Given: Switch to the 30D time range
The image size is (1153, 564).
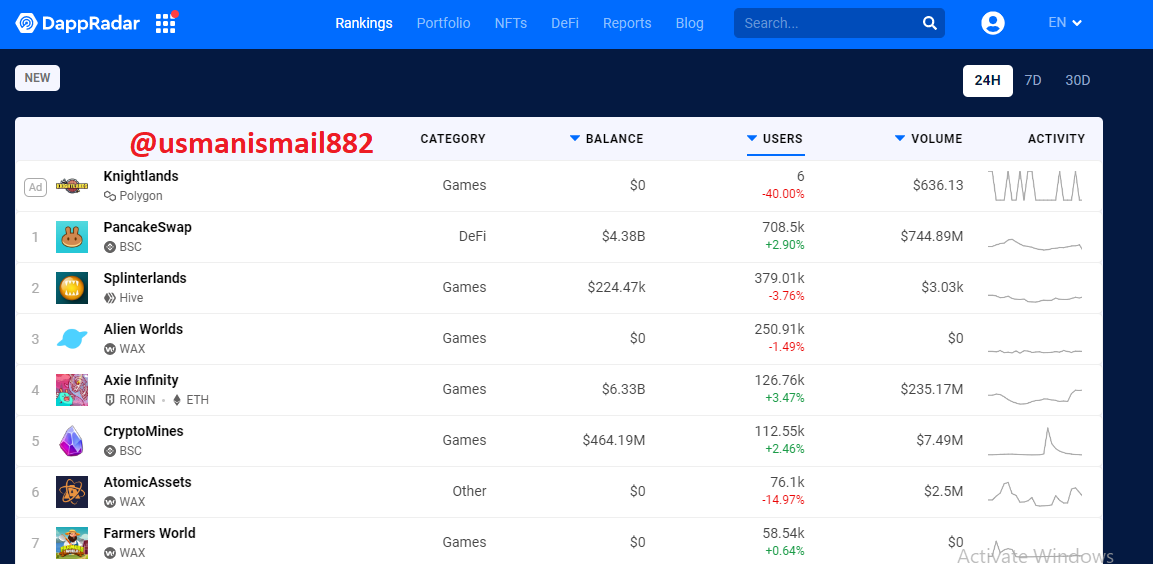Looking at the screenshot, I should coord(1077,81).
